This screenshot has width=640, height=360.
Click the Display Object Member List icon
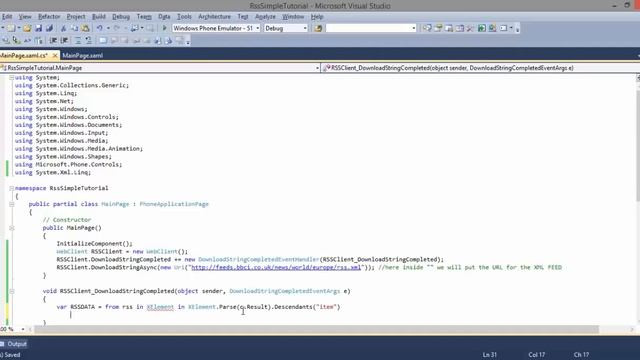[x=6, y=40]
